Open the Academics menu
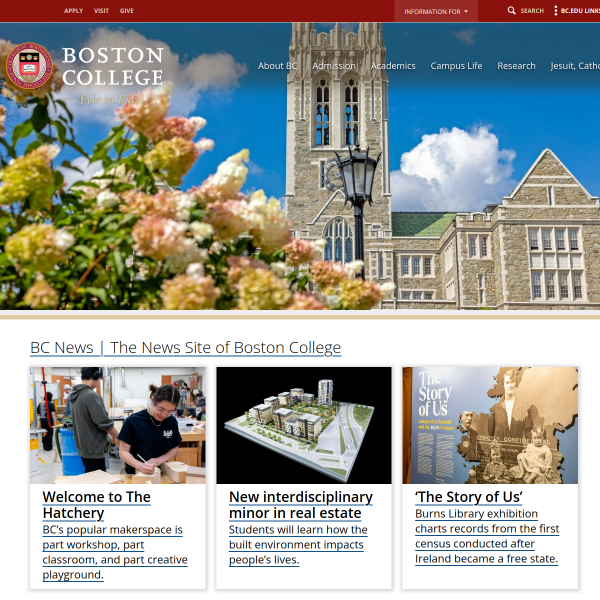Image resolution: width=600 pixels, height=600 pixels. tap(393, 66)
